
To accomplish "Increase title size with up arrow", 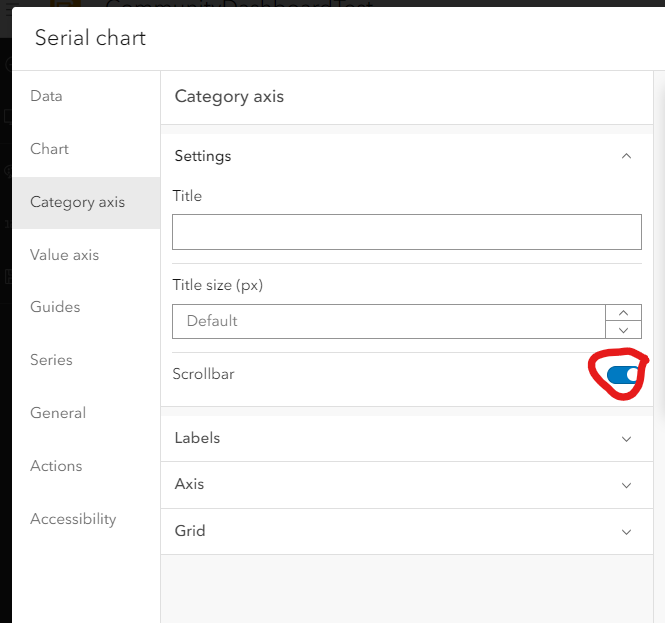I will click(x=624, y=313).
